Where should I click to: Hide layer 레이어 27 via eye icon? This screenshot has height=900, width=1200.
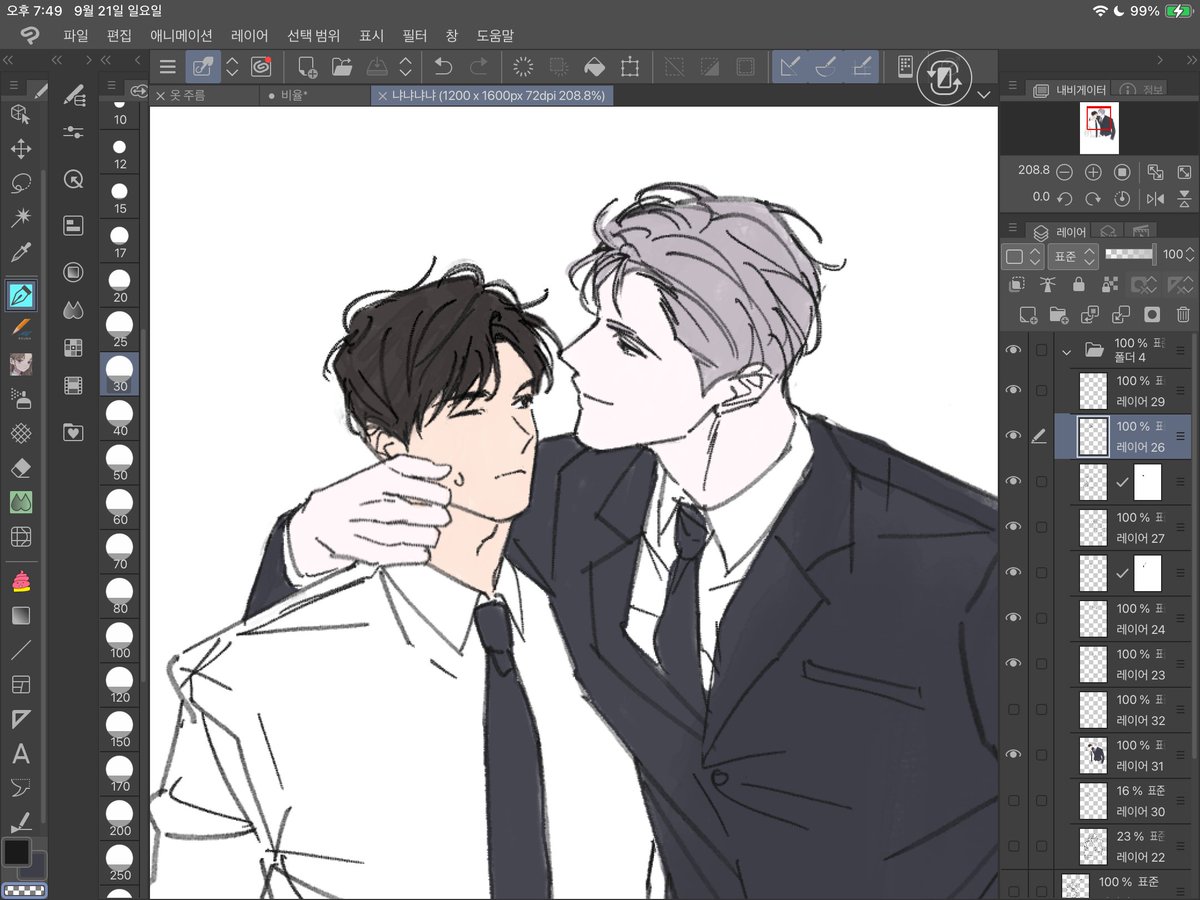pos(1014,526)
